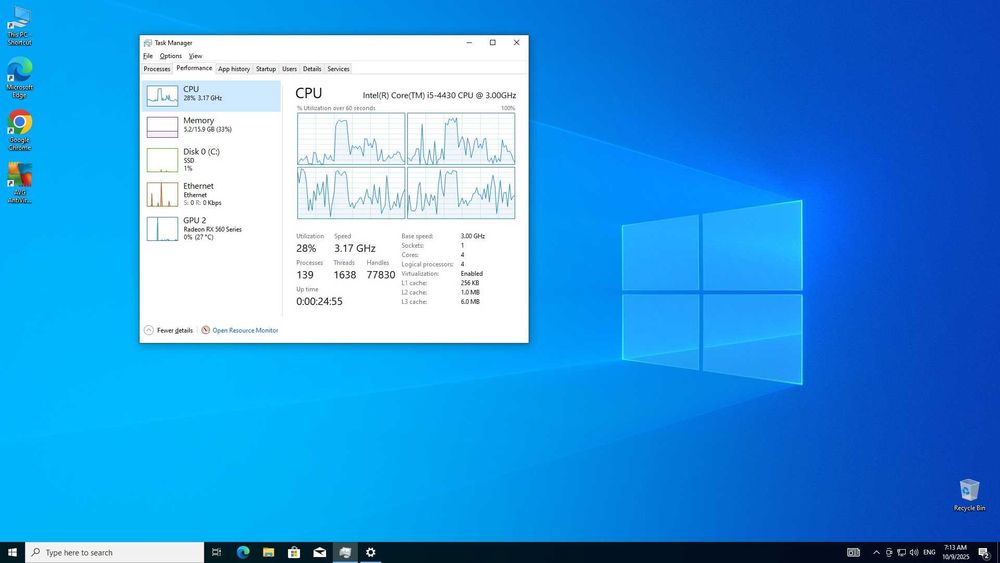The width and height of the screenshot is (1000, 563).
Task: Click the Open Resource Monitor link
Action: point(245,330)
